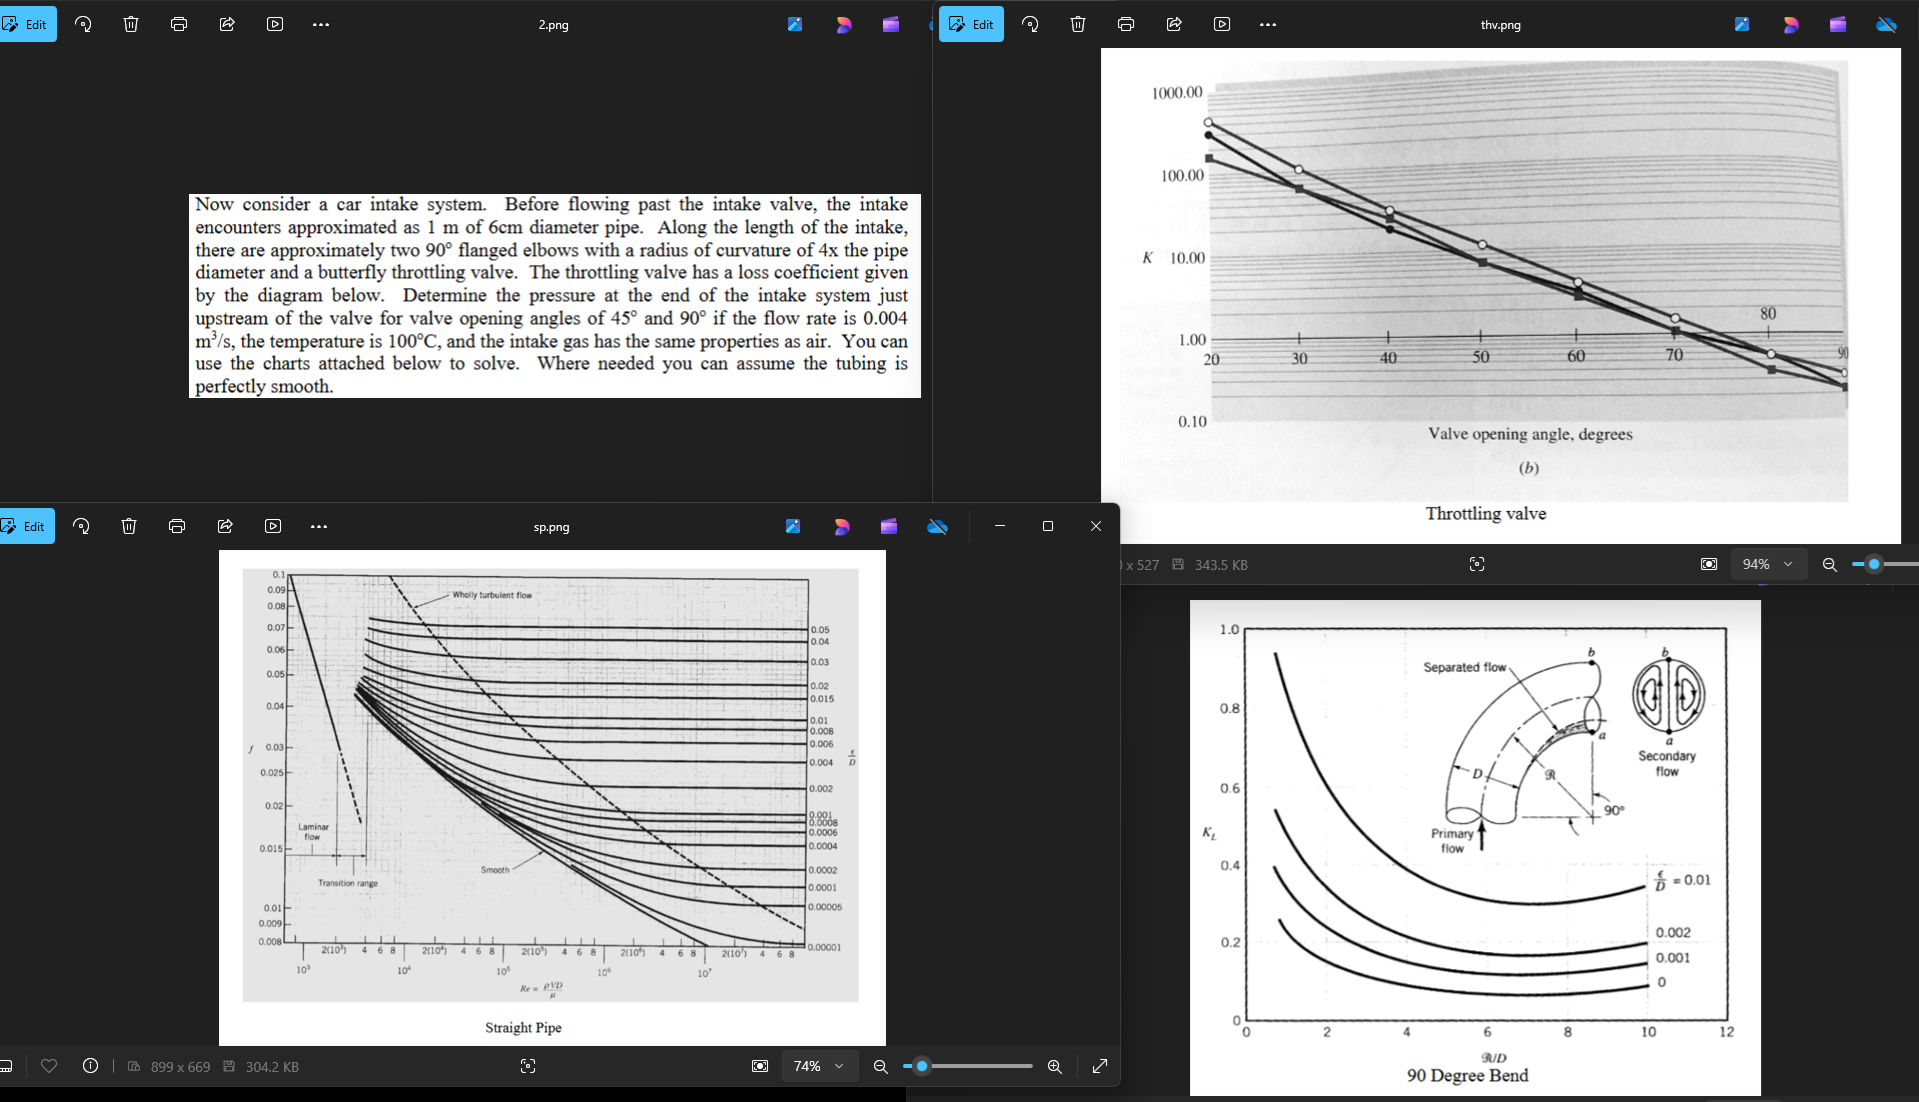This screenshot has height=1102, width=1919.
Task: Click Edit in the sp.png window
Action: point(27,526)
